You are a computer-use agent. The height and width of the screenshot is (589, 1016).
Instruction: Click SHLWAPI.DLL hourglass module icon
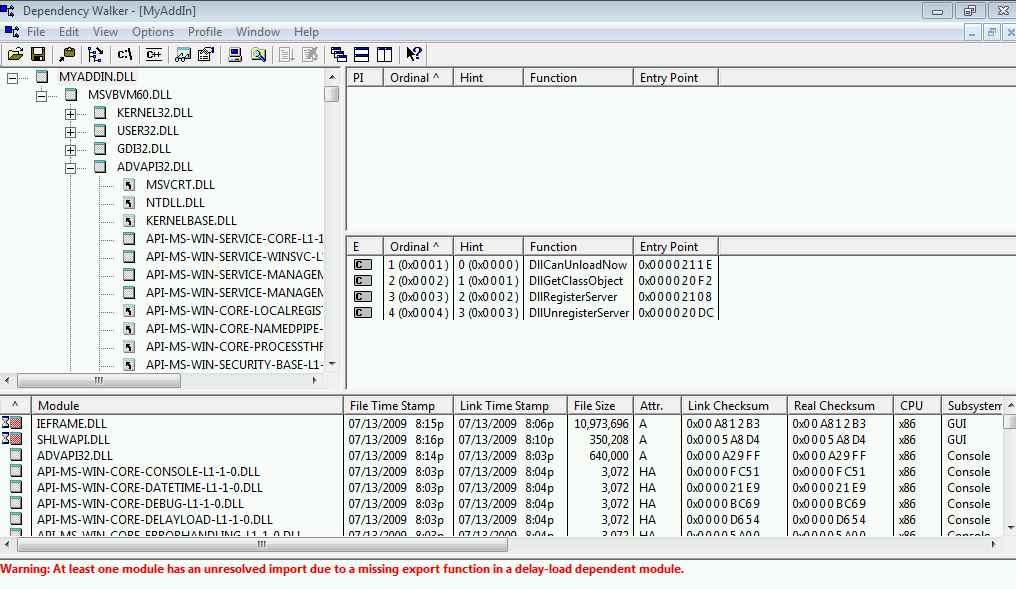point(12,439)
